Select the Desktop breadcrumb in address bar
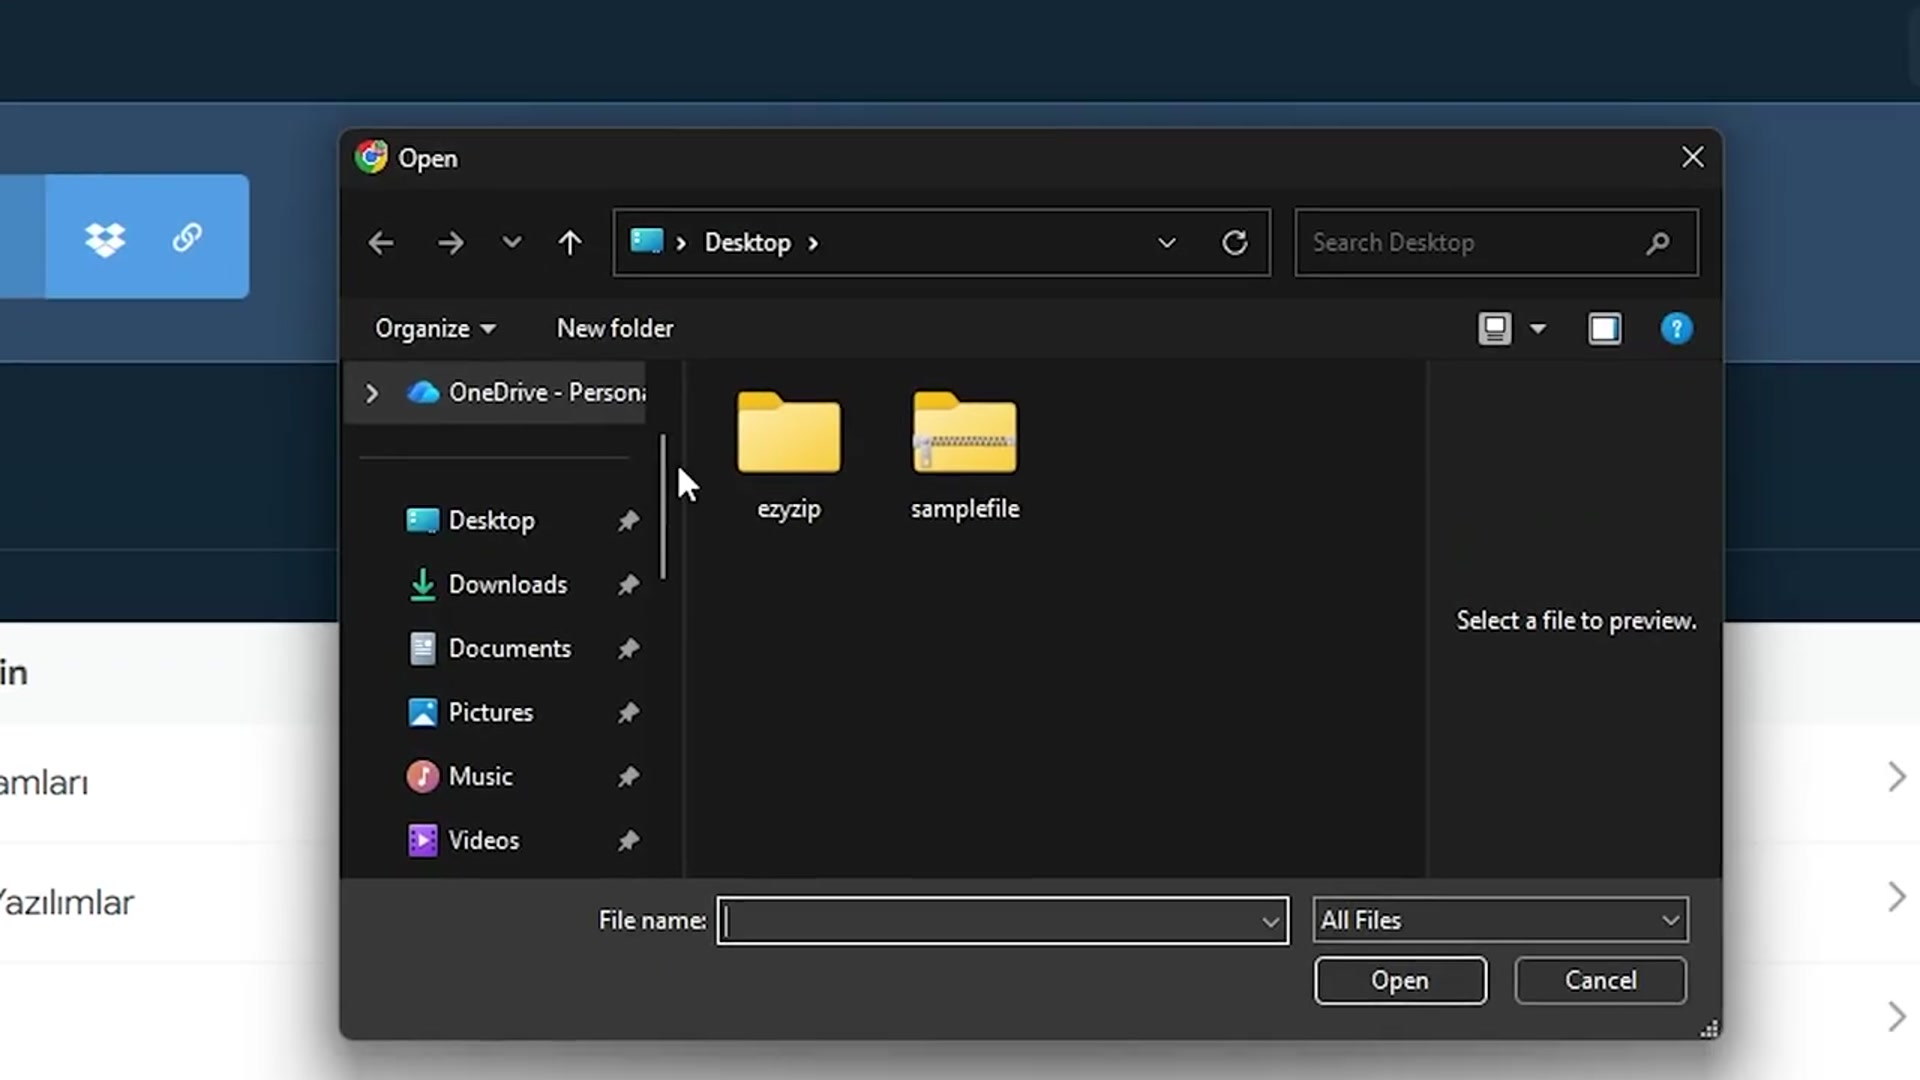 747,243
